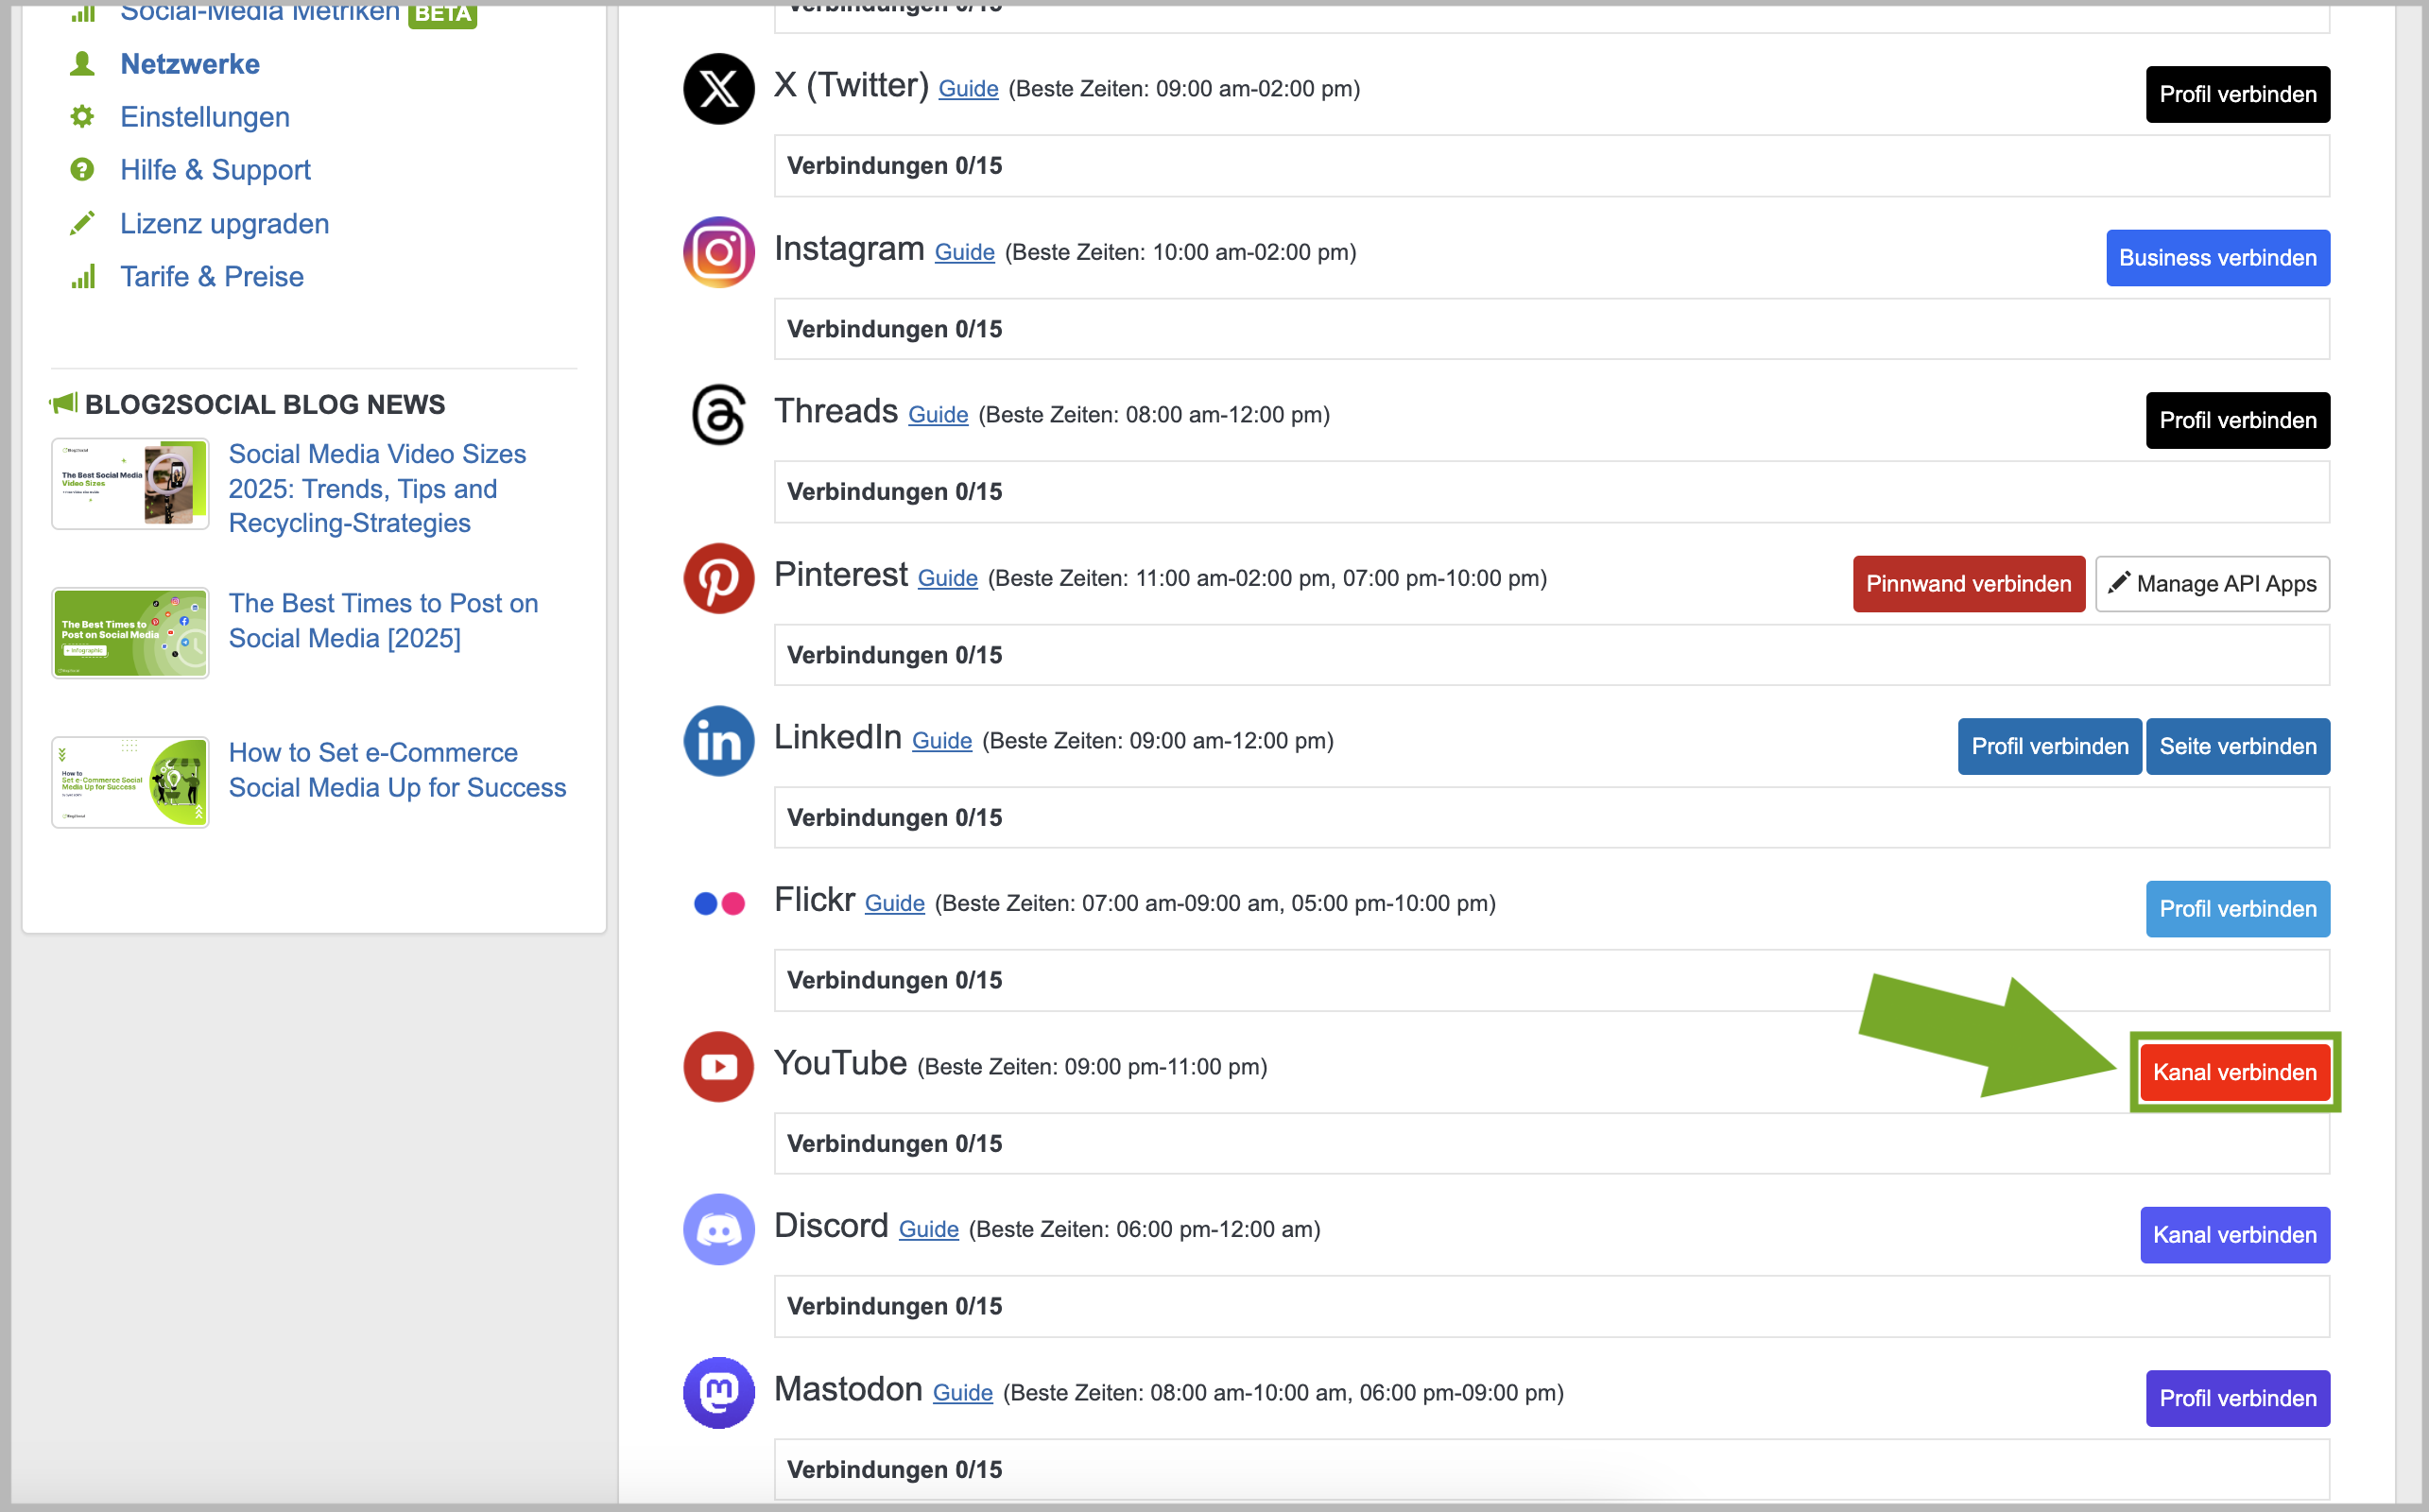Open The Best Times to Post article link

coord(383,621)
